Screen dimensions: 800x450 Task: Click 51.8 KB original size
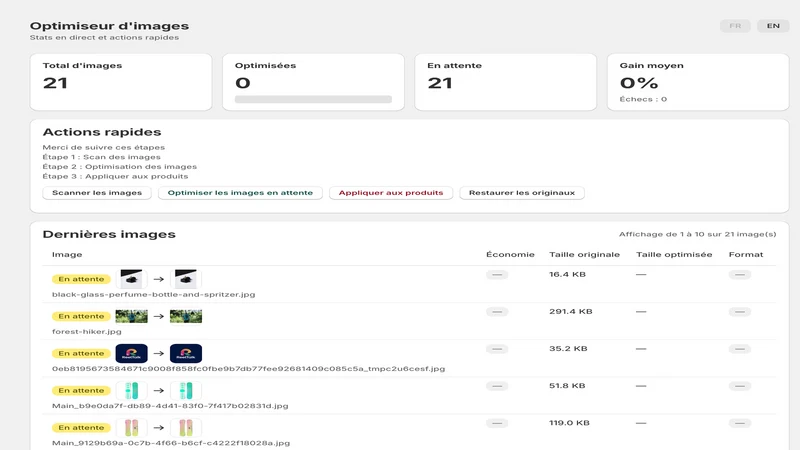(x=567, y=386)
